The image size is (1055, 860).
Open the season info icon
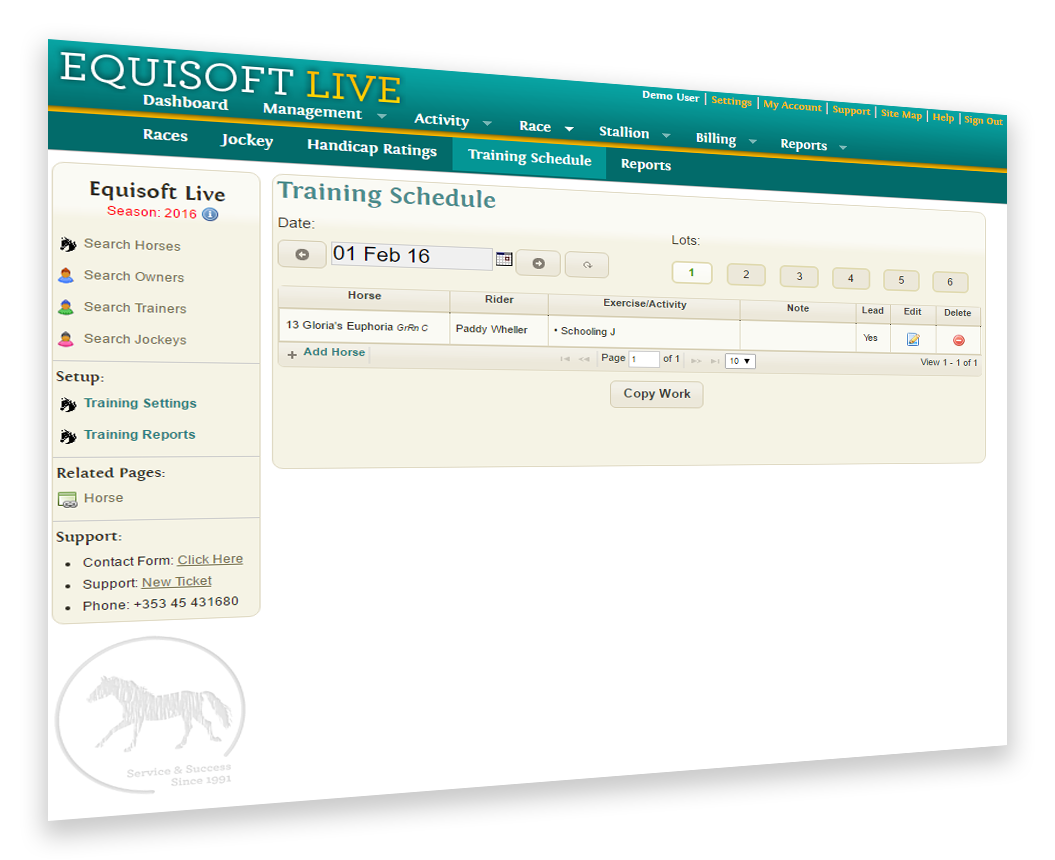(x=210, y=215)
